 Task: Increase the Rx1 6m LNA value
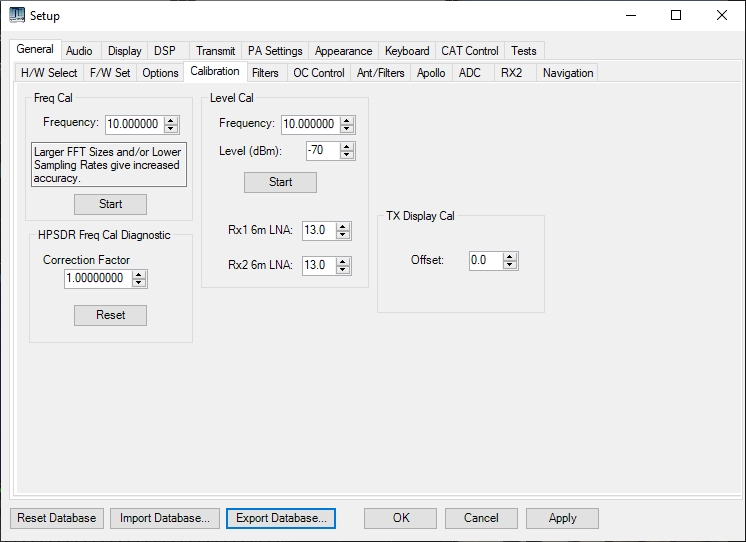pyautogui.click(x=343, y=227)
